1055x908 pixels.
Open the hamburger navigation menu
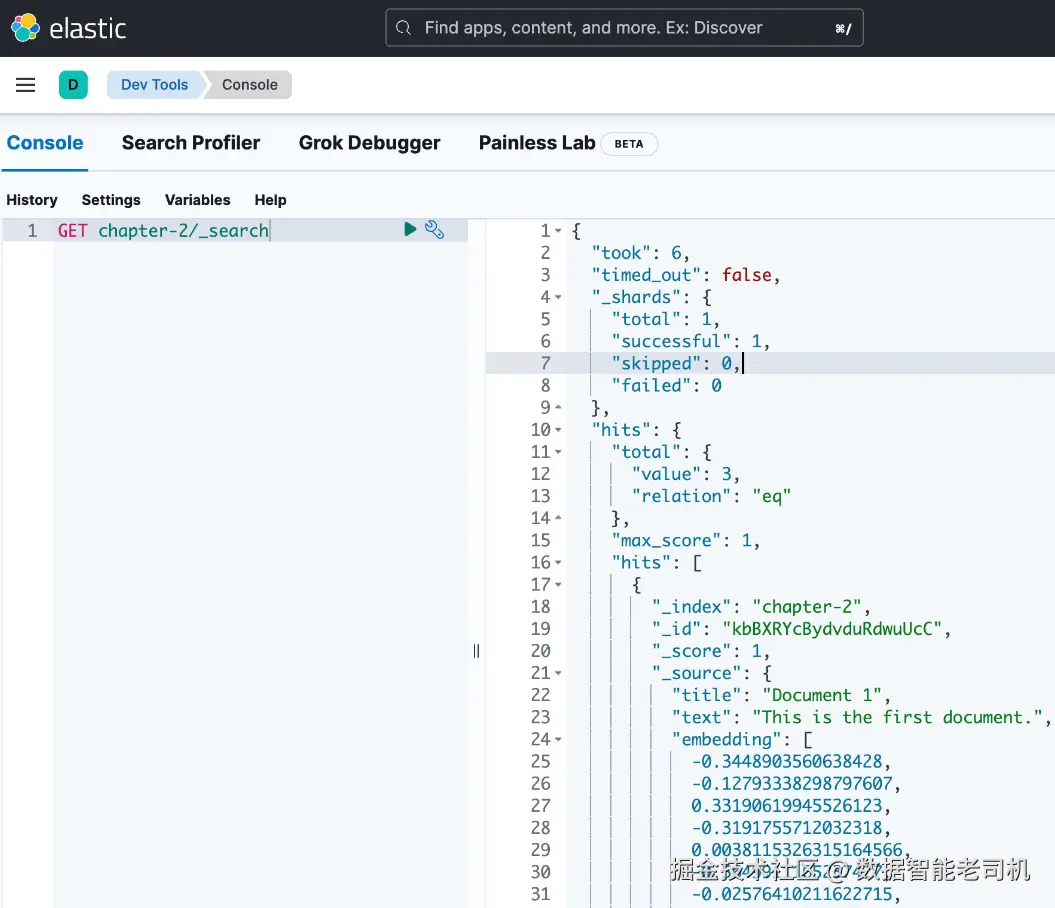point(26,85)
